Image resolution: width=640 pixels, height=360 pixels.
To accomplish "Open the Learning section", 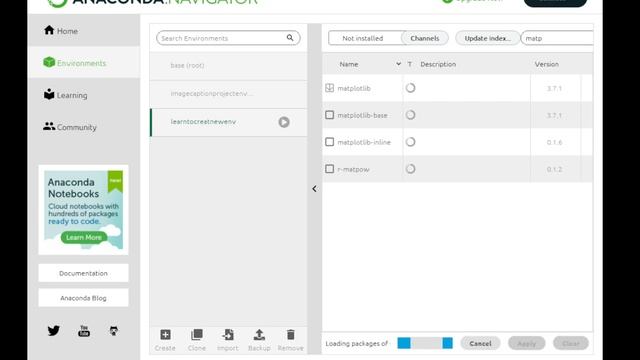I will pos(84,95).
